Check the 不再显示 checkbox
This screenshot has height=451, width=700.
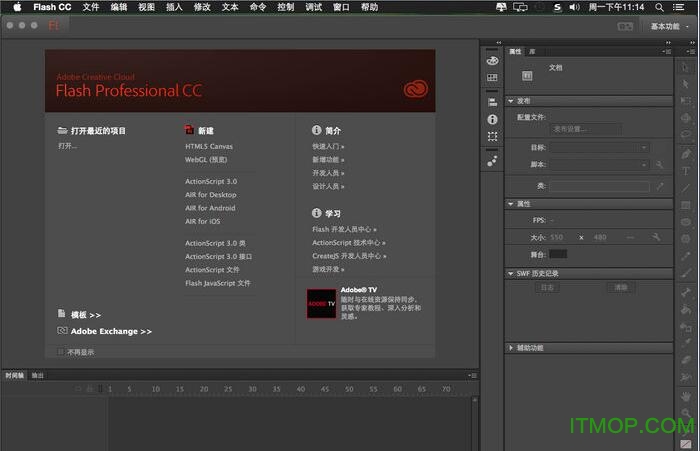60,352
